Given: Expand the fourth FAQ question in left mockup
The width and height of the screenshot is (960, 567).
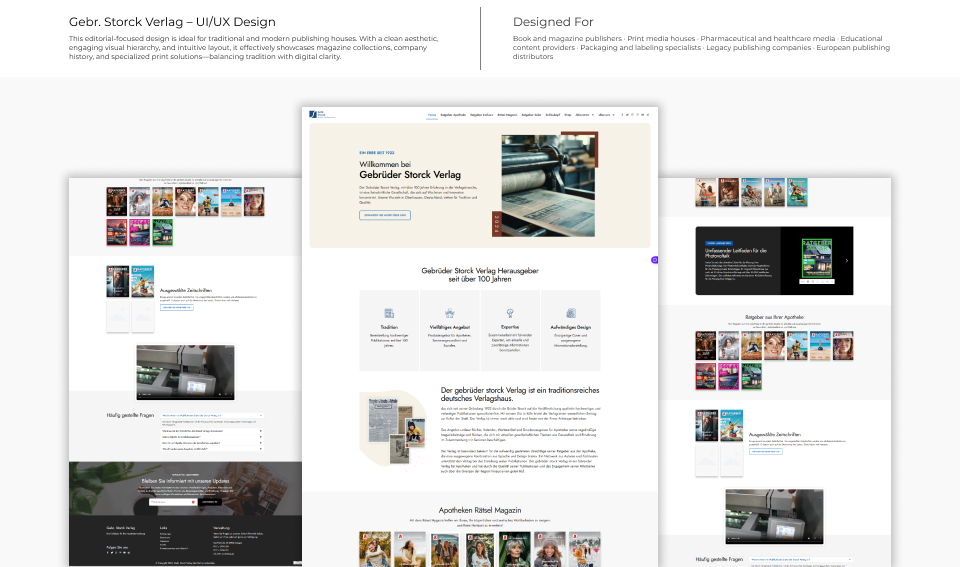Looking at the screenshot, I should click(x=212, y=443).
